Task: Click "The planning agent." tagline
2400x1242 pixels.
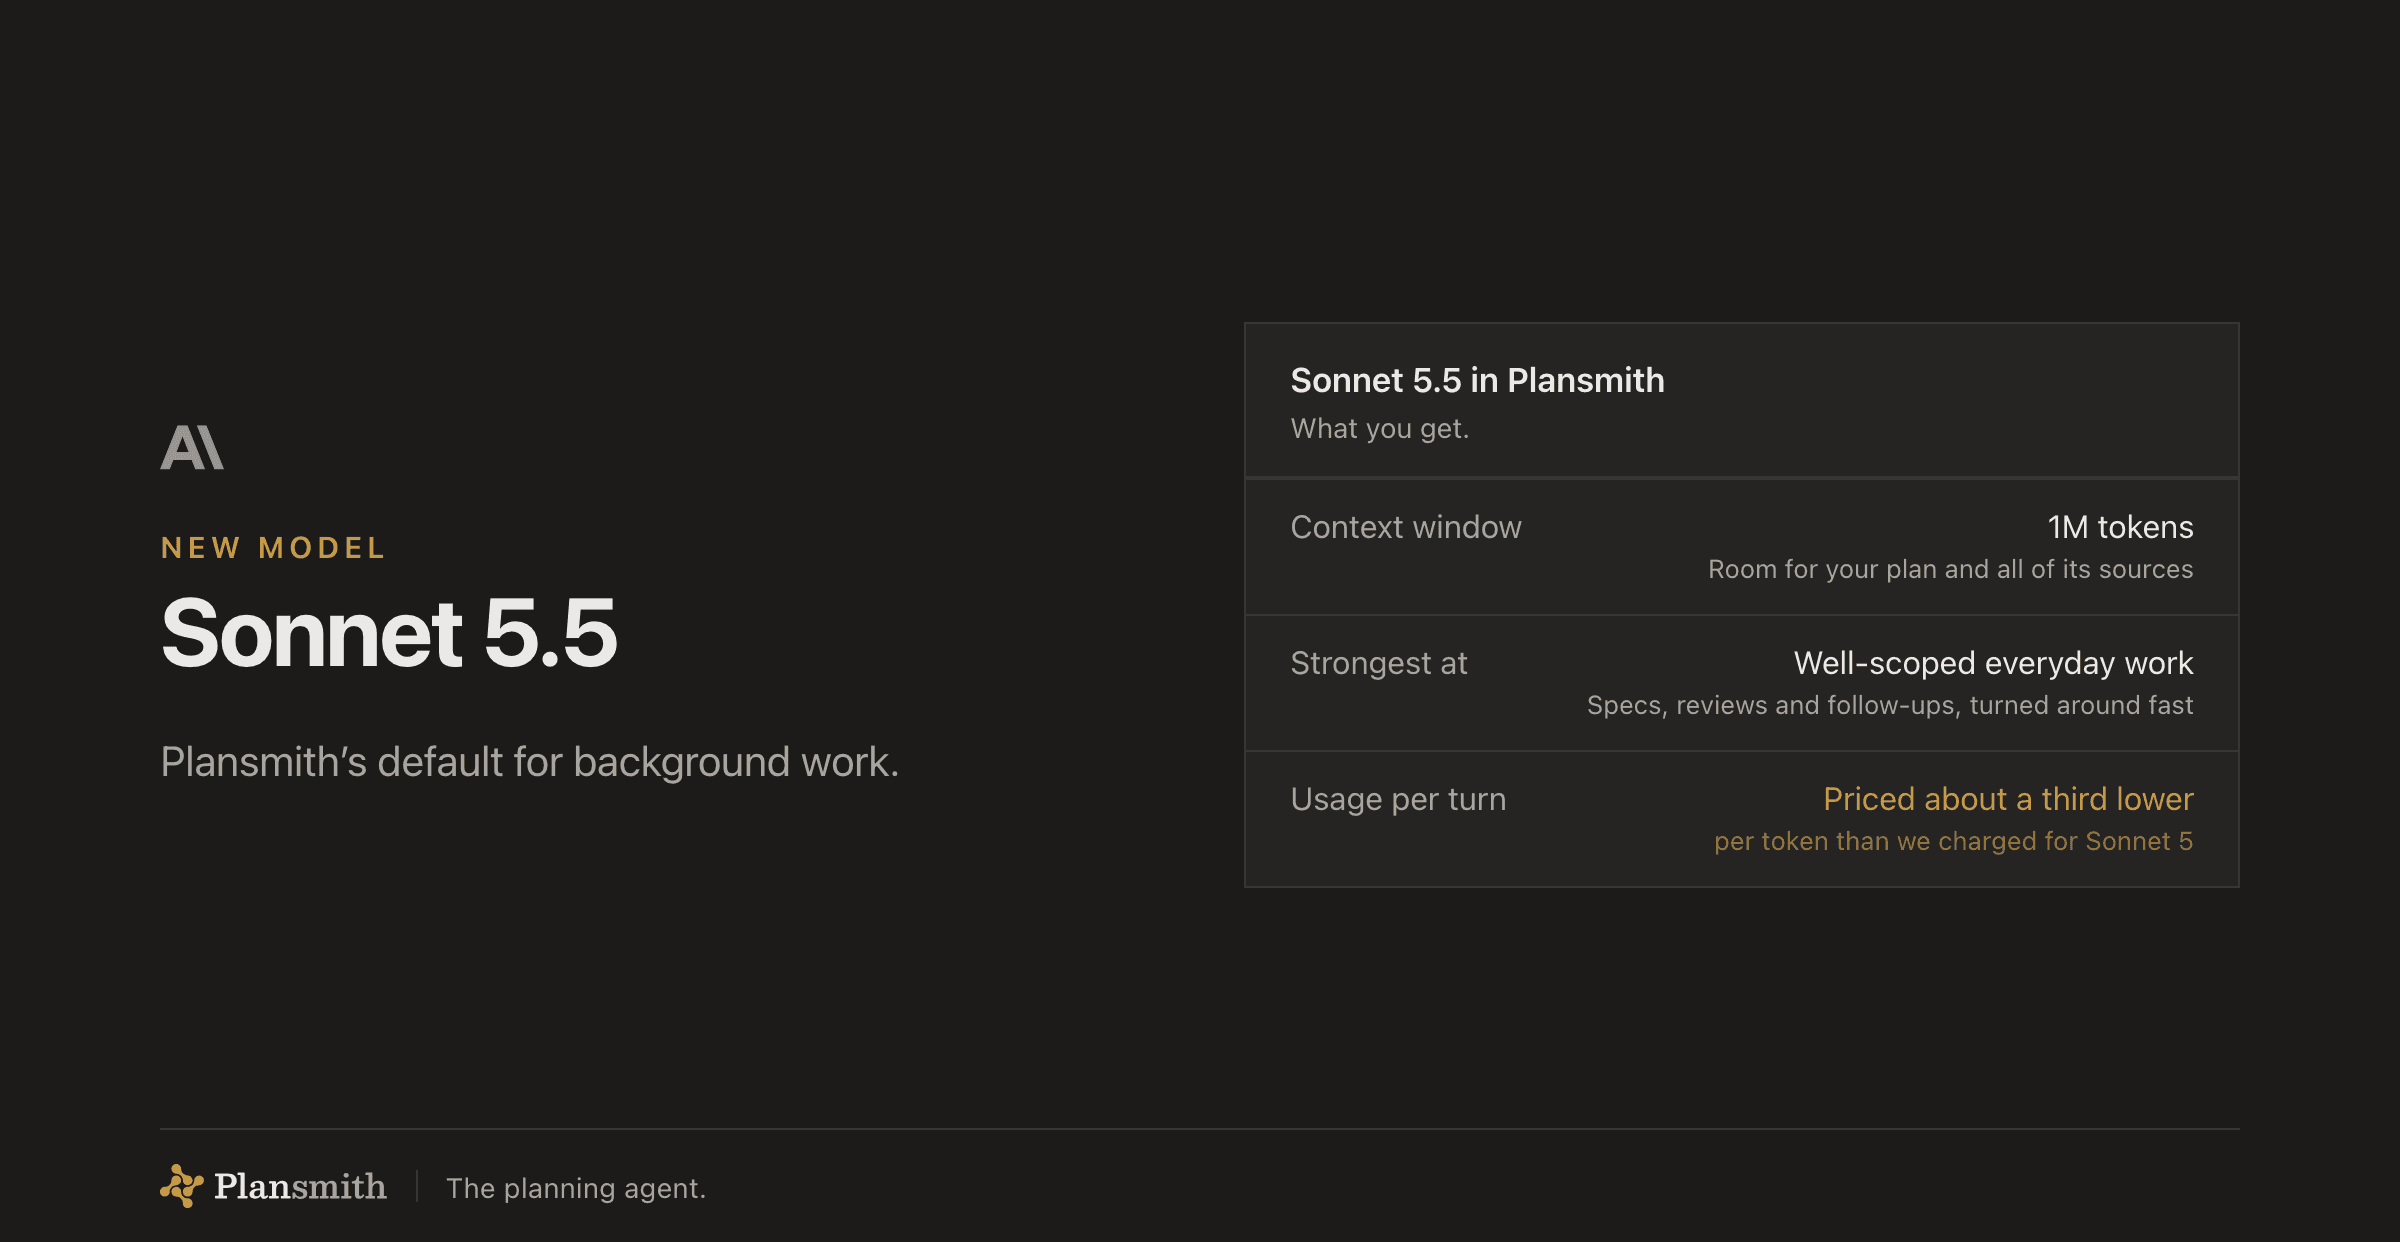Action: 576,1188
